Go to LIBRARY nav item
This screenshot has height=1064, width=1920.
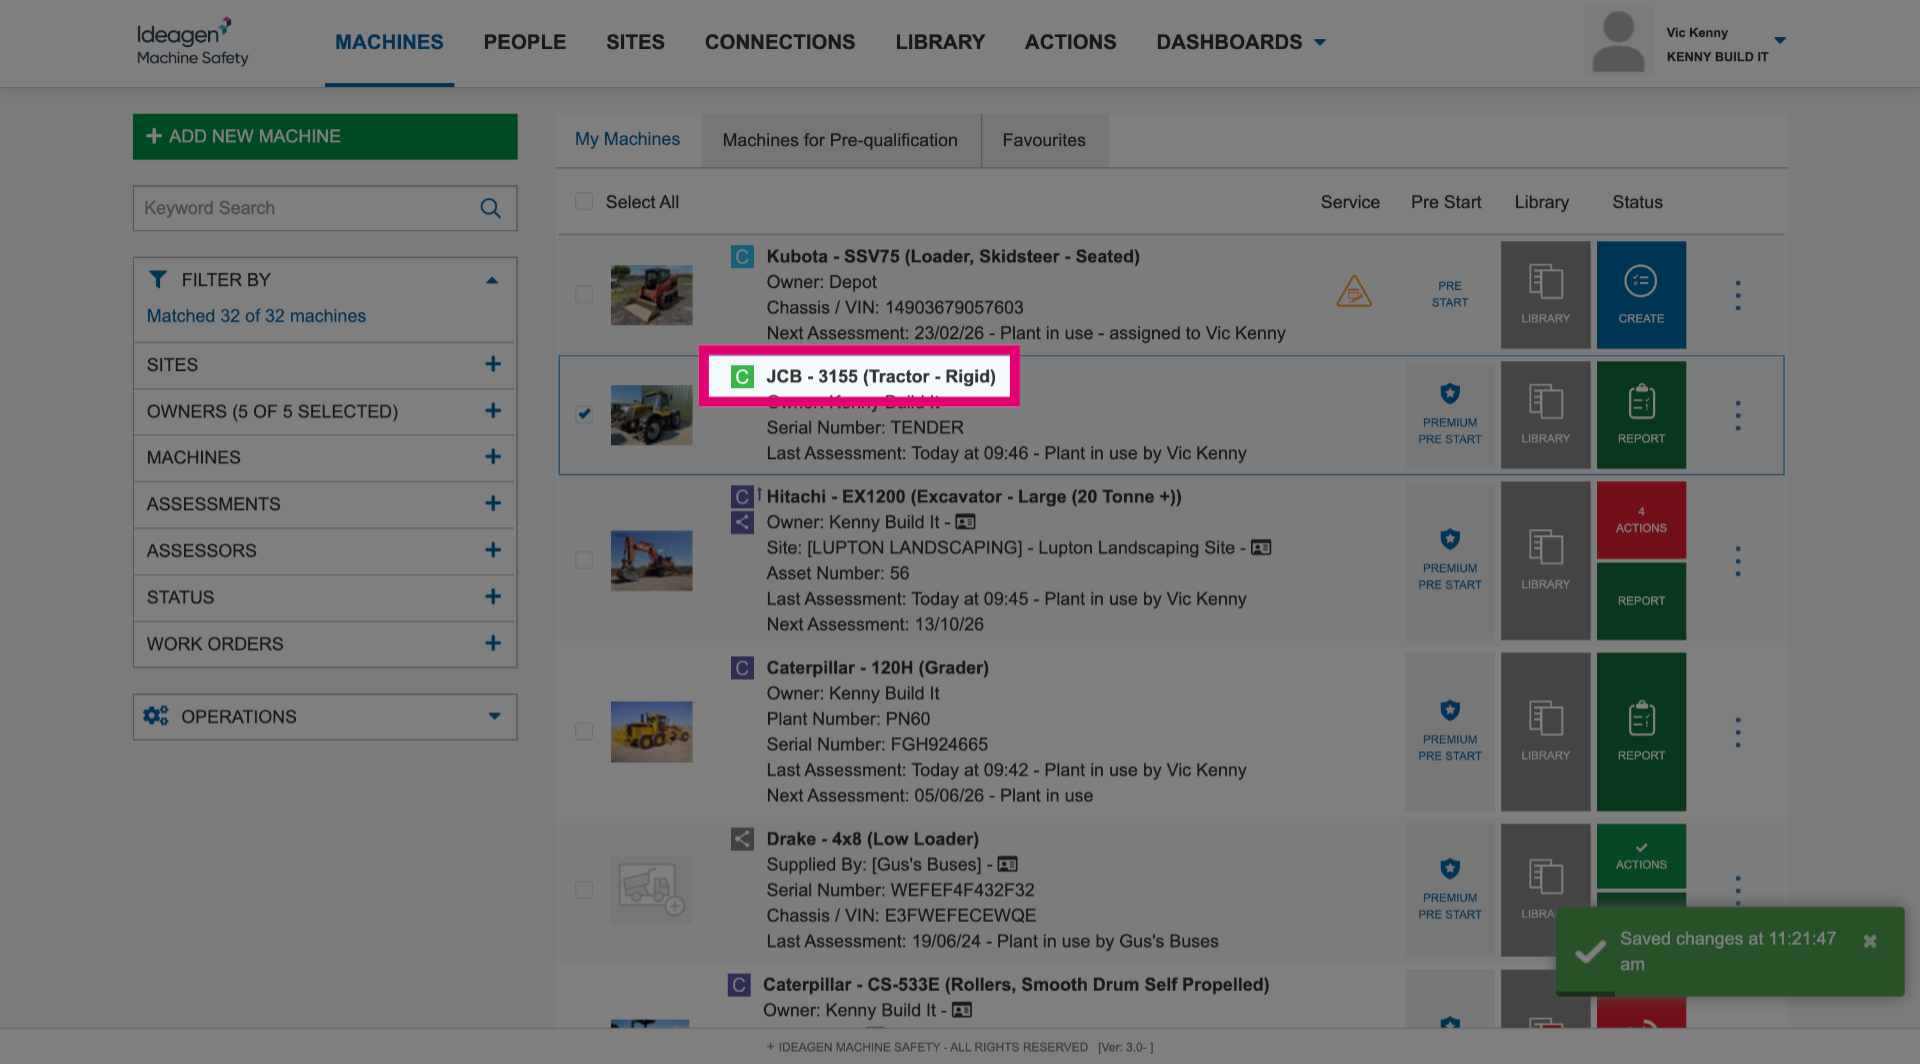click(940, 42)
